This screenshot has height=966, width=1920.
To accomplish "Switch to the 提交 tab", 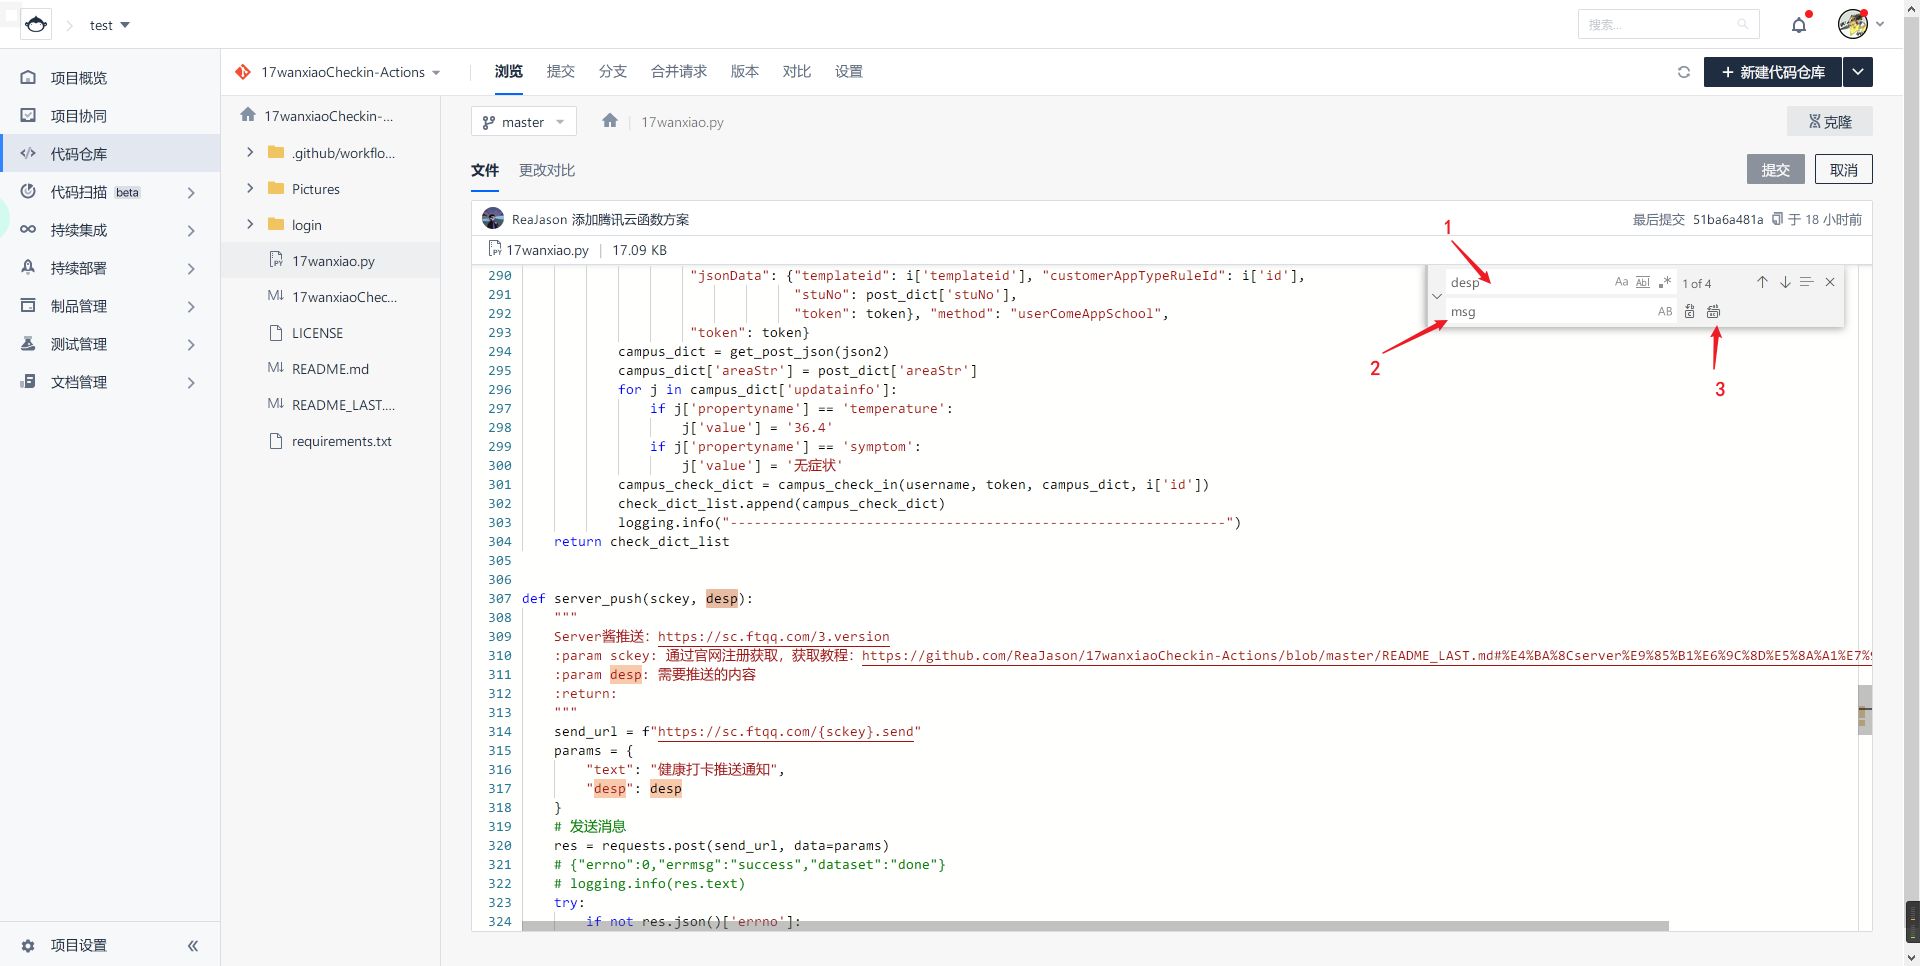I will click(x=560, y=72).
